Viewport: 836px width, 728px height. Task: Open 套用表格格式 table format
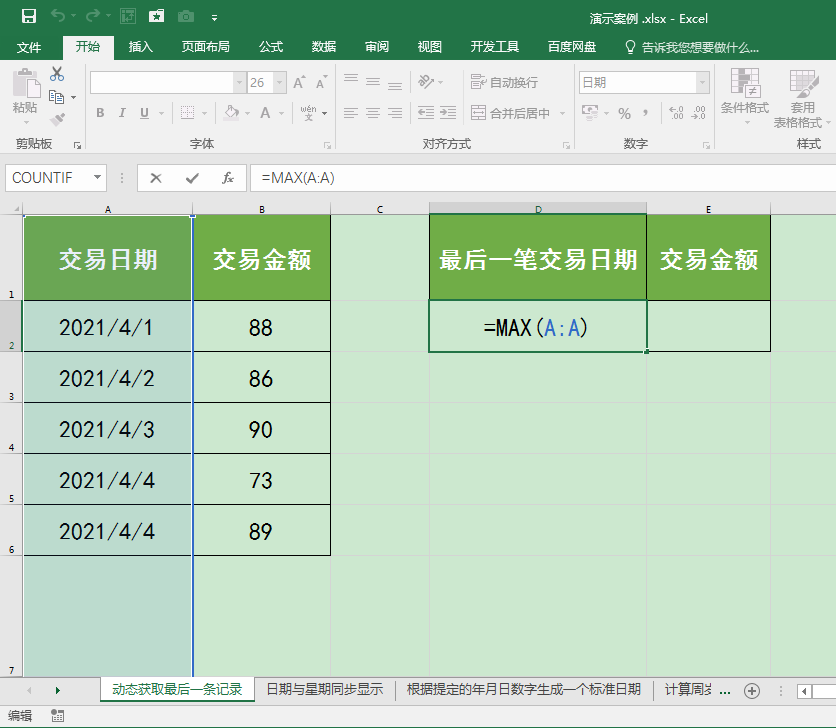click(x=802, y=99)
